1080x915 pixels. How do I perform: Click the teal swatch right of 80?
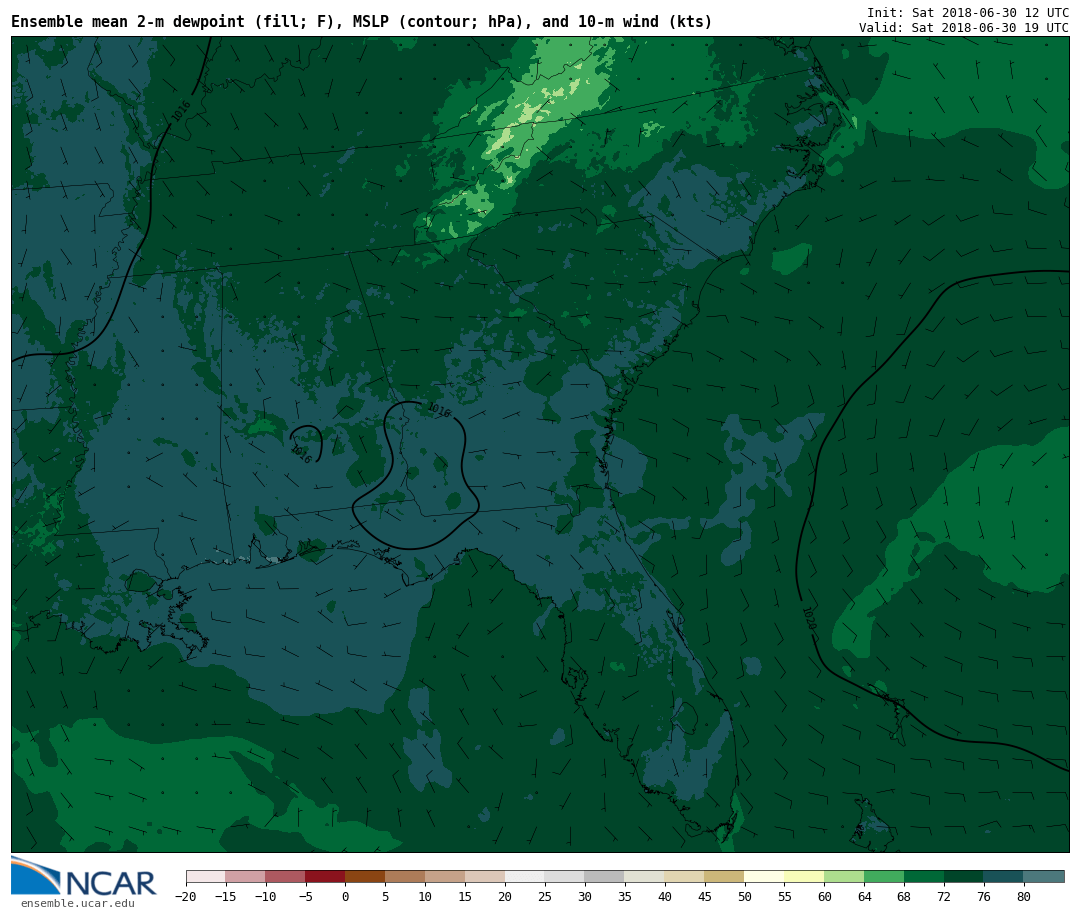click(1044, 876)
